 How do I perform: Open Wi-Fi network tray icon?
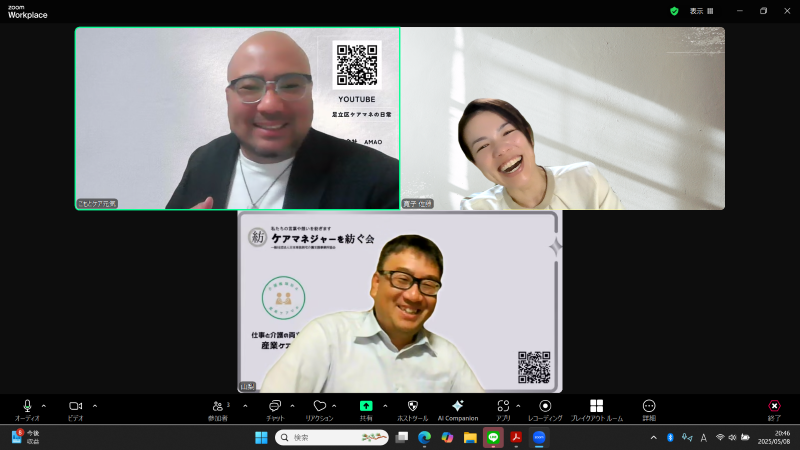click(x=720, y=438)
